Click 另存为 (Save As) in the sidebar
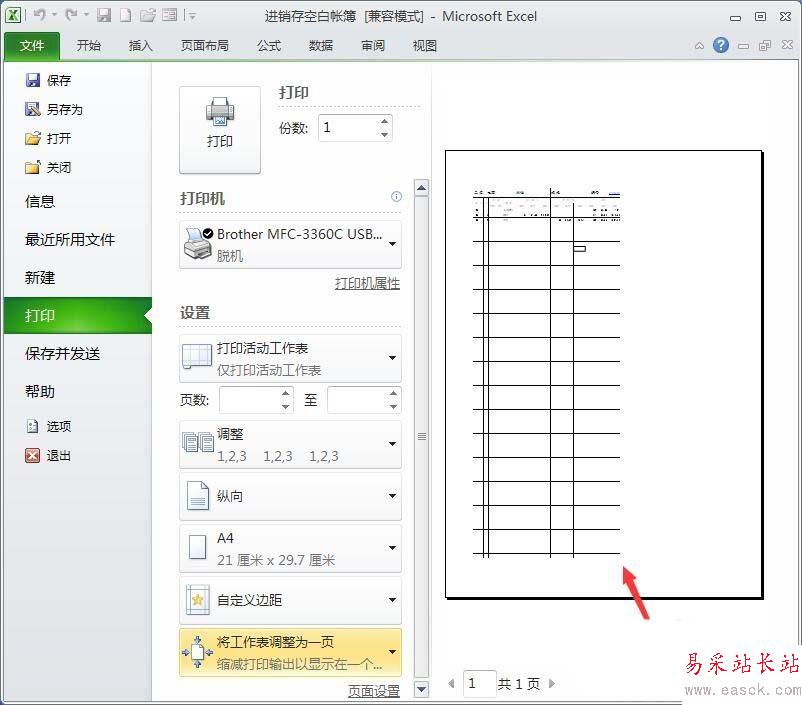Image resolution: width=802 pixels, height=705 pixels. pos(54,109)
